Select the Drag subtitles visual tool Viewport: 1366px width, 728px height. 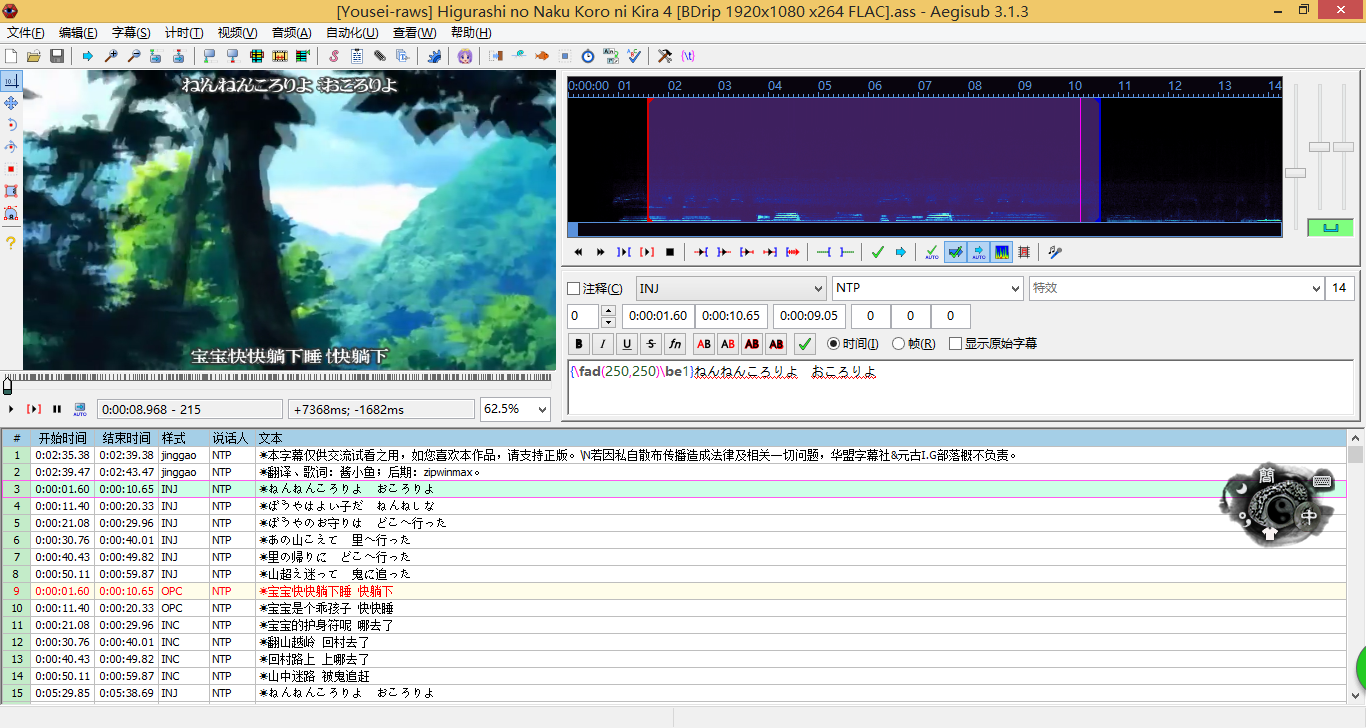(11, 103)
